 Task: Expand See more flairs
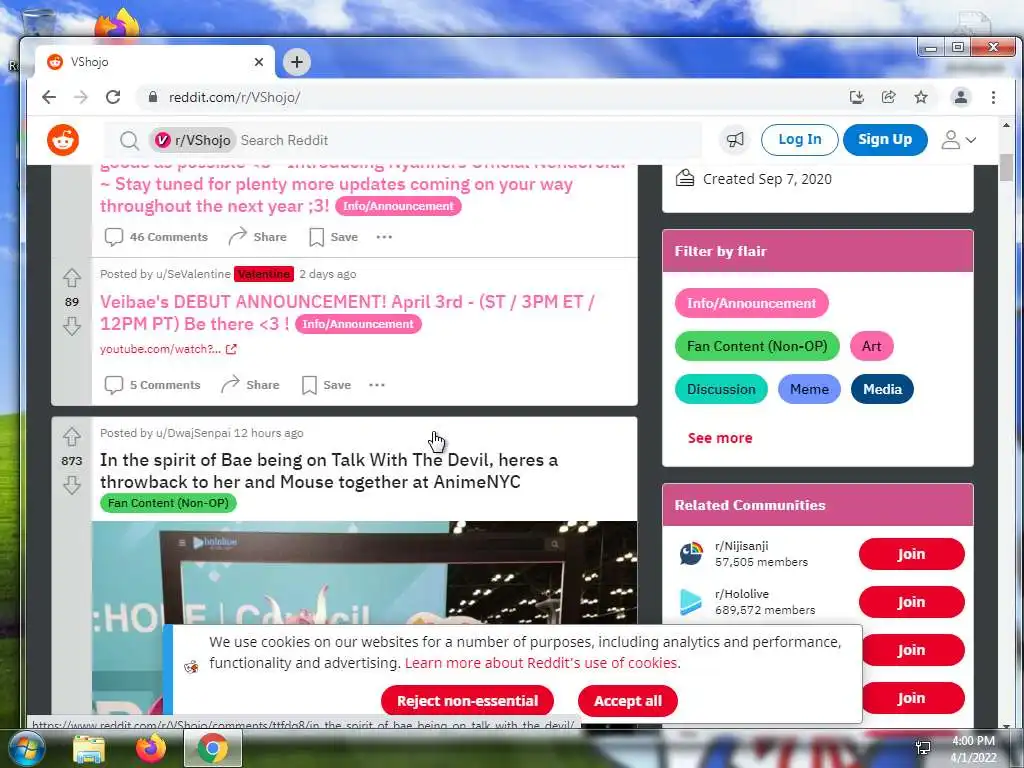pyautogui.click(x=720, y=438)
